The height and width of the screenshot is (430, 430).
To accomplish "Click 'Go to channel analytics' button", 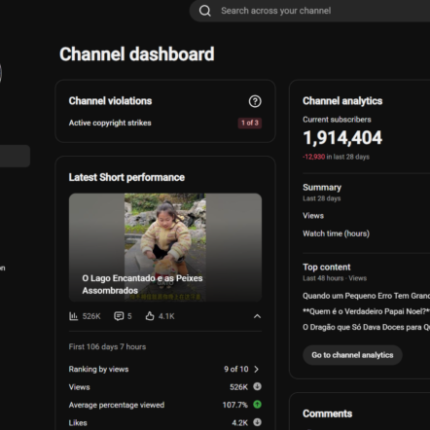I will 352,355.
